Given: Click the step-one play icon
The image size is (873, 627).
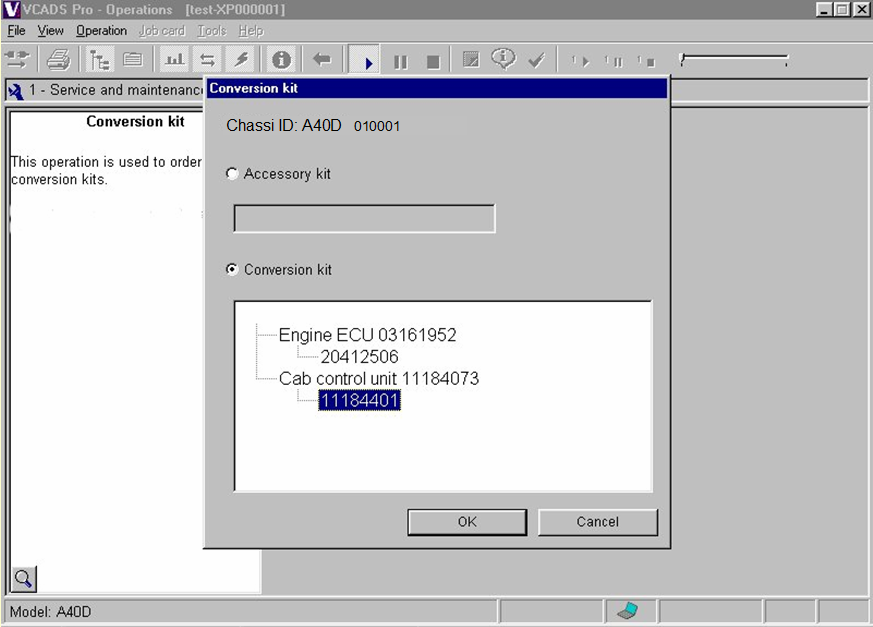Looking at the screenshot, I should click(x=580, y=61).
